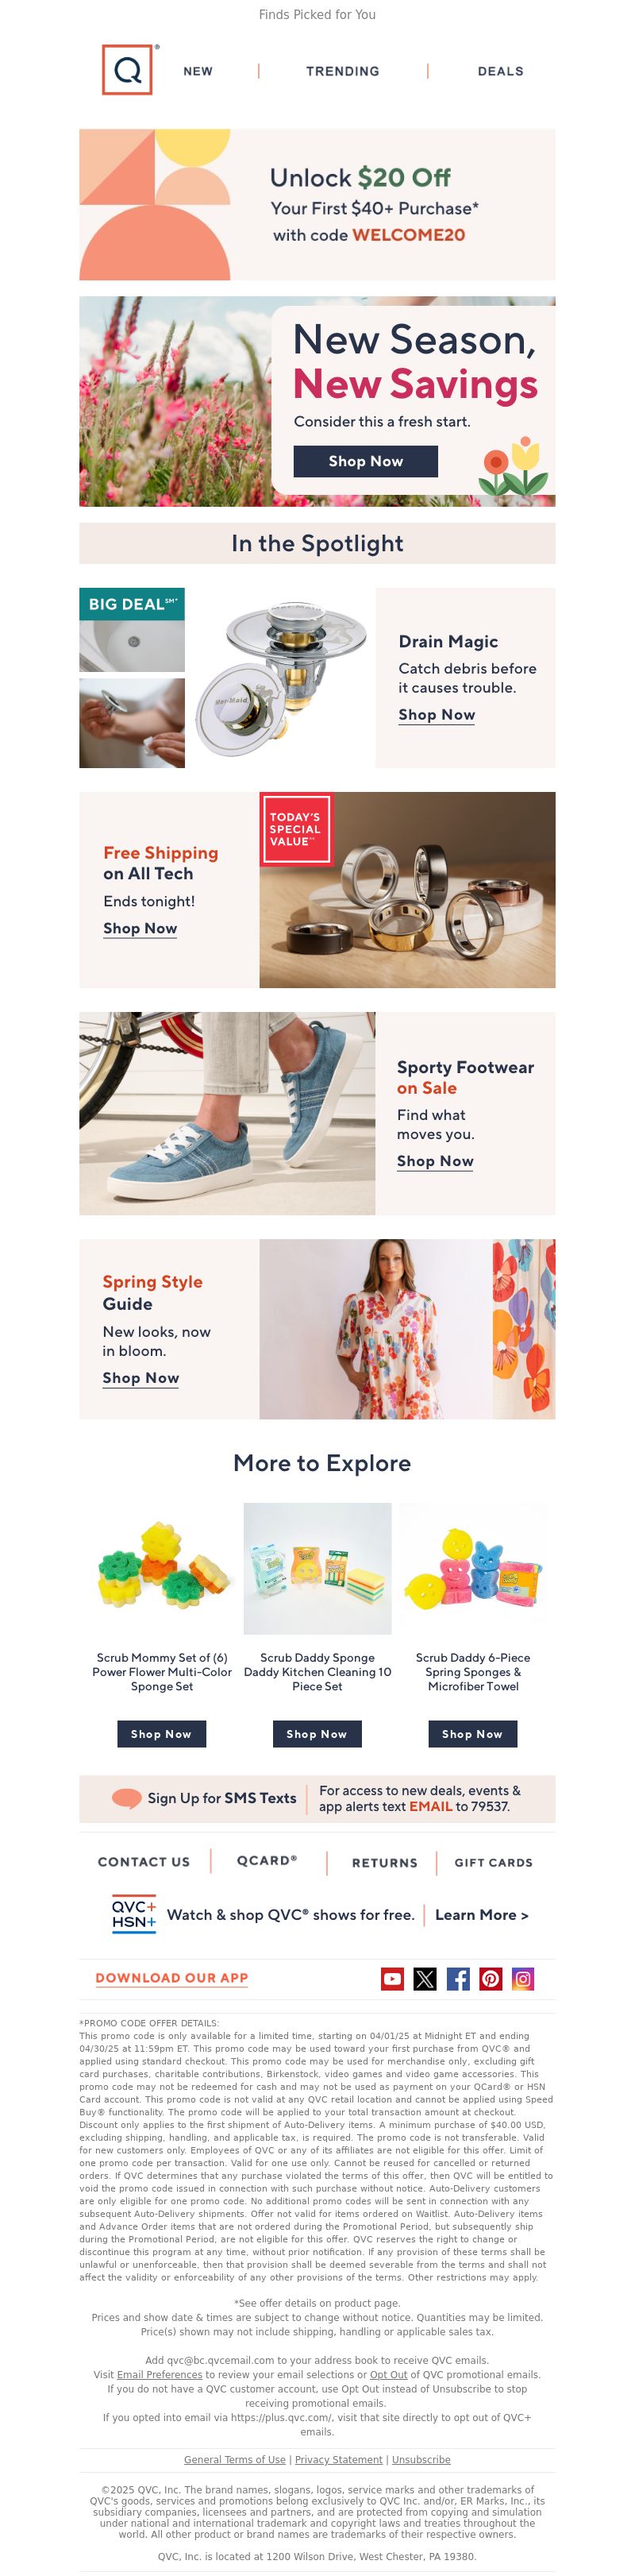
Task: Click Shop Now in New Season banner
Action: [x=366, y=461]
